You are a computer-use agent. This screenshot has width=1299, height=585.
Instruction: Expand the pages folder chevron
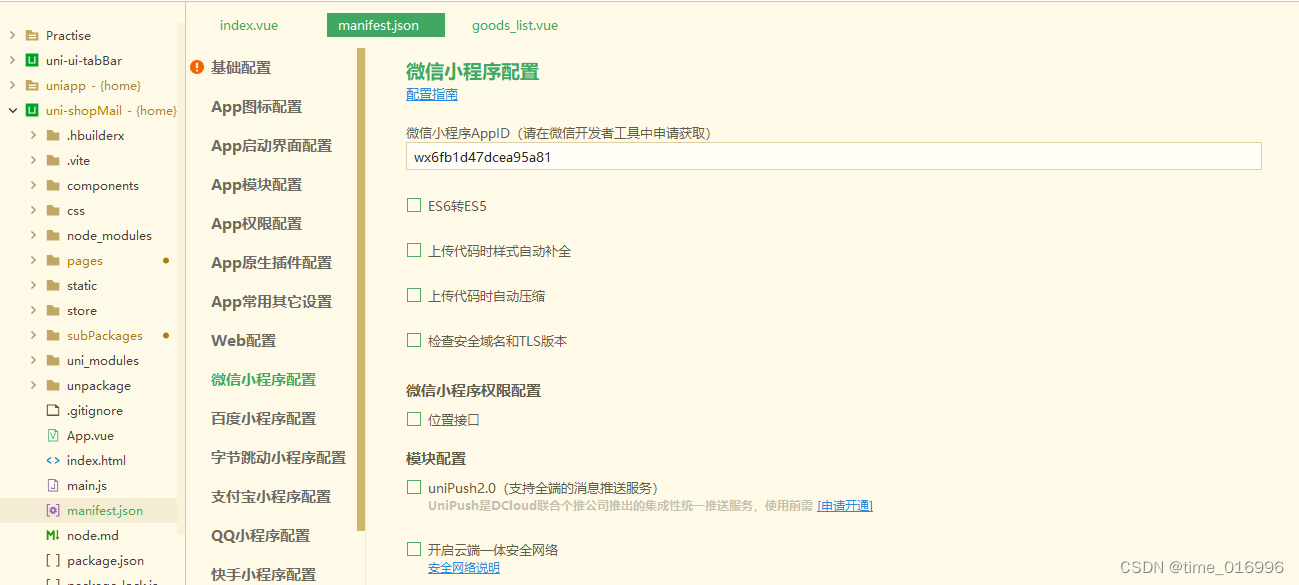point(33,260)
